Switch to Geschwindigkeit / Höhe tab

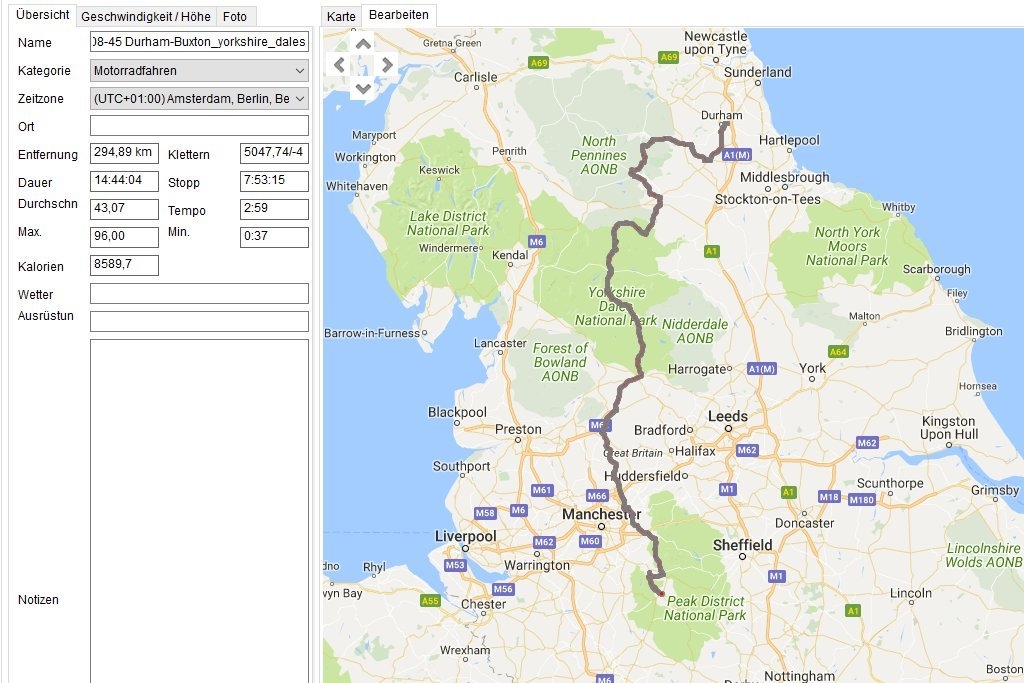[146, 17]
